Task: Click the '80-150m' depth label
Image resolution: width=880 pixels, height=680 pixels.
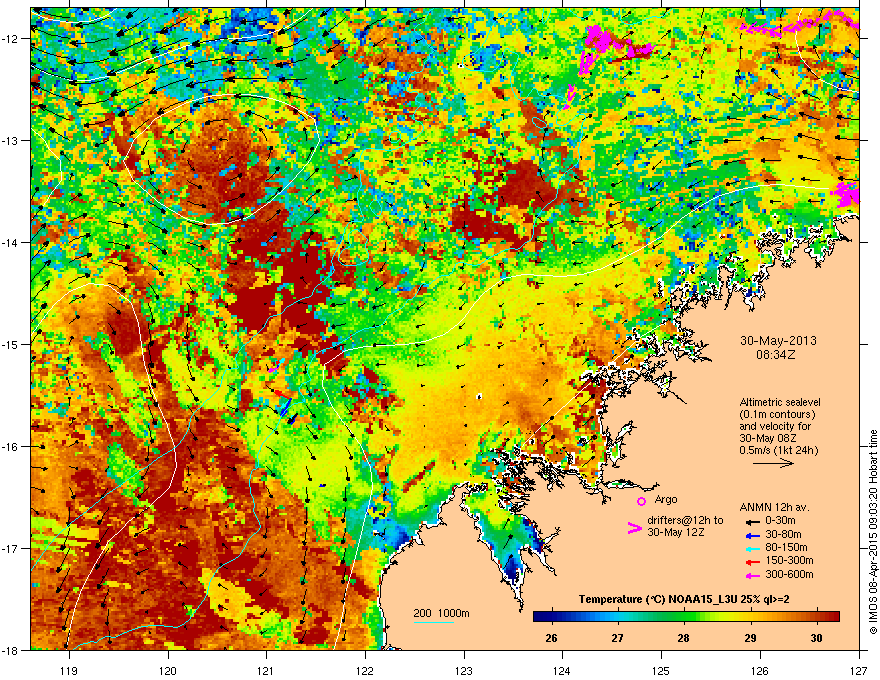Action: pyautogui.click(x=786, y=547)
